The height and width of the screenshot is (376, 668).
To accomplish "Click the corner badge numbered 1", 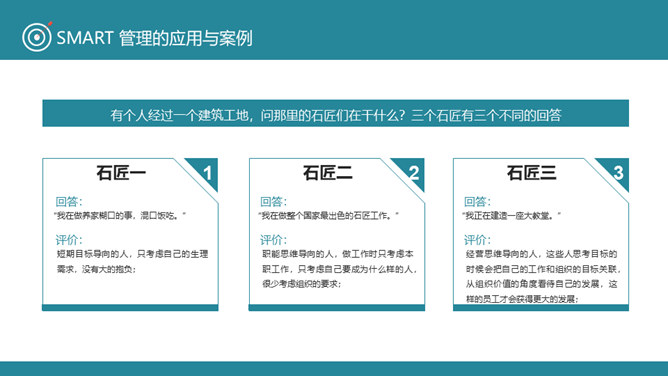I will pos(207,173).
